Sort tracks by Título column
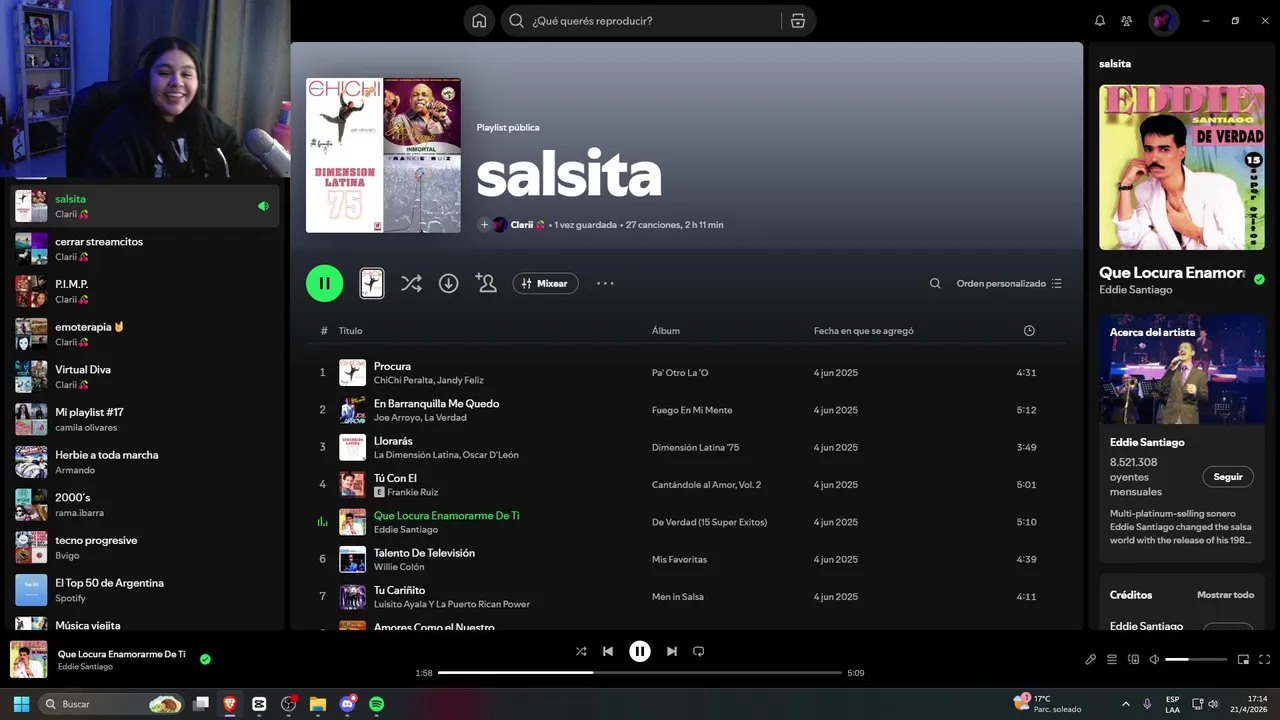 (x=350, y=331)
